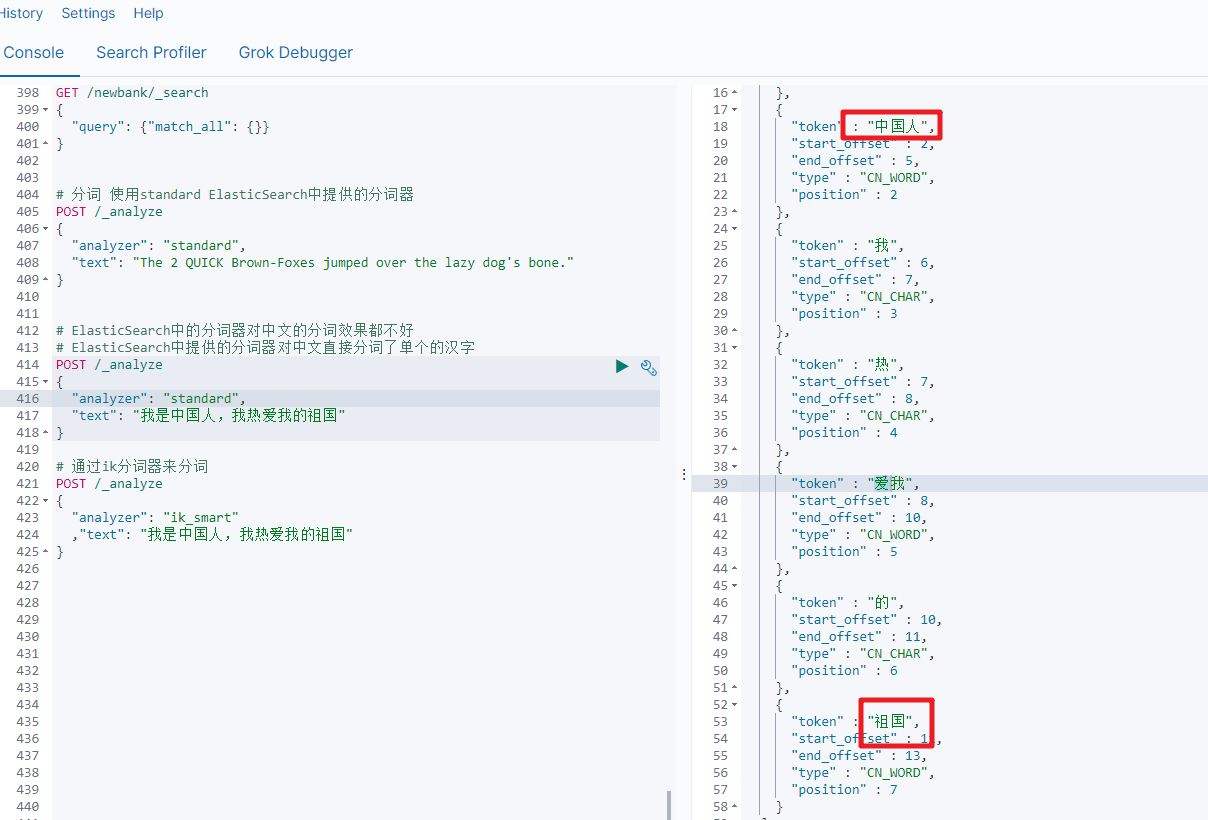Open the History menu
This screenshot has height=820, width=1208.
21,13
